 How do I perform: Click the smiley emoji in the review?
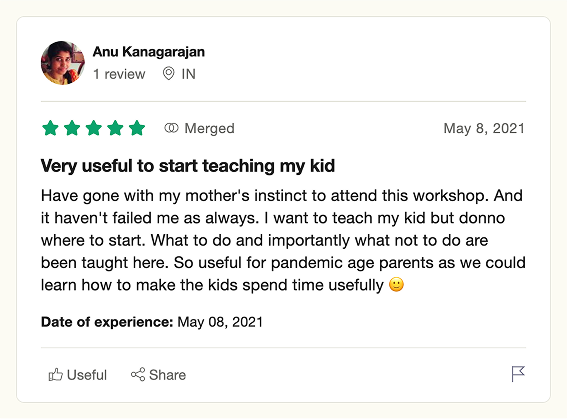[x=396, y=285]
